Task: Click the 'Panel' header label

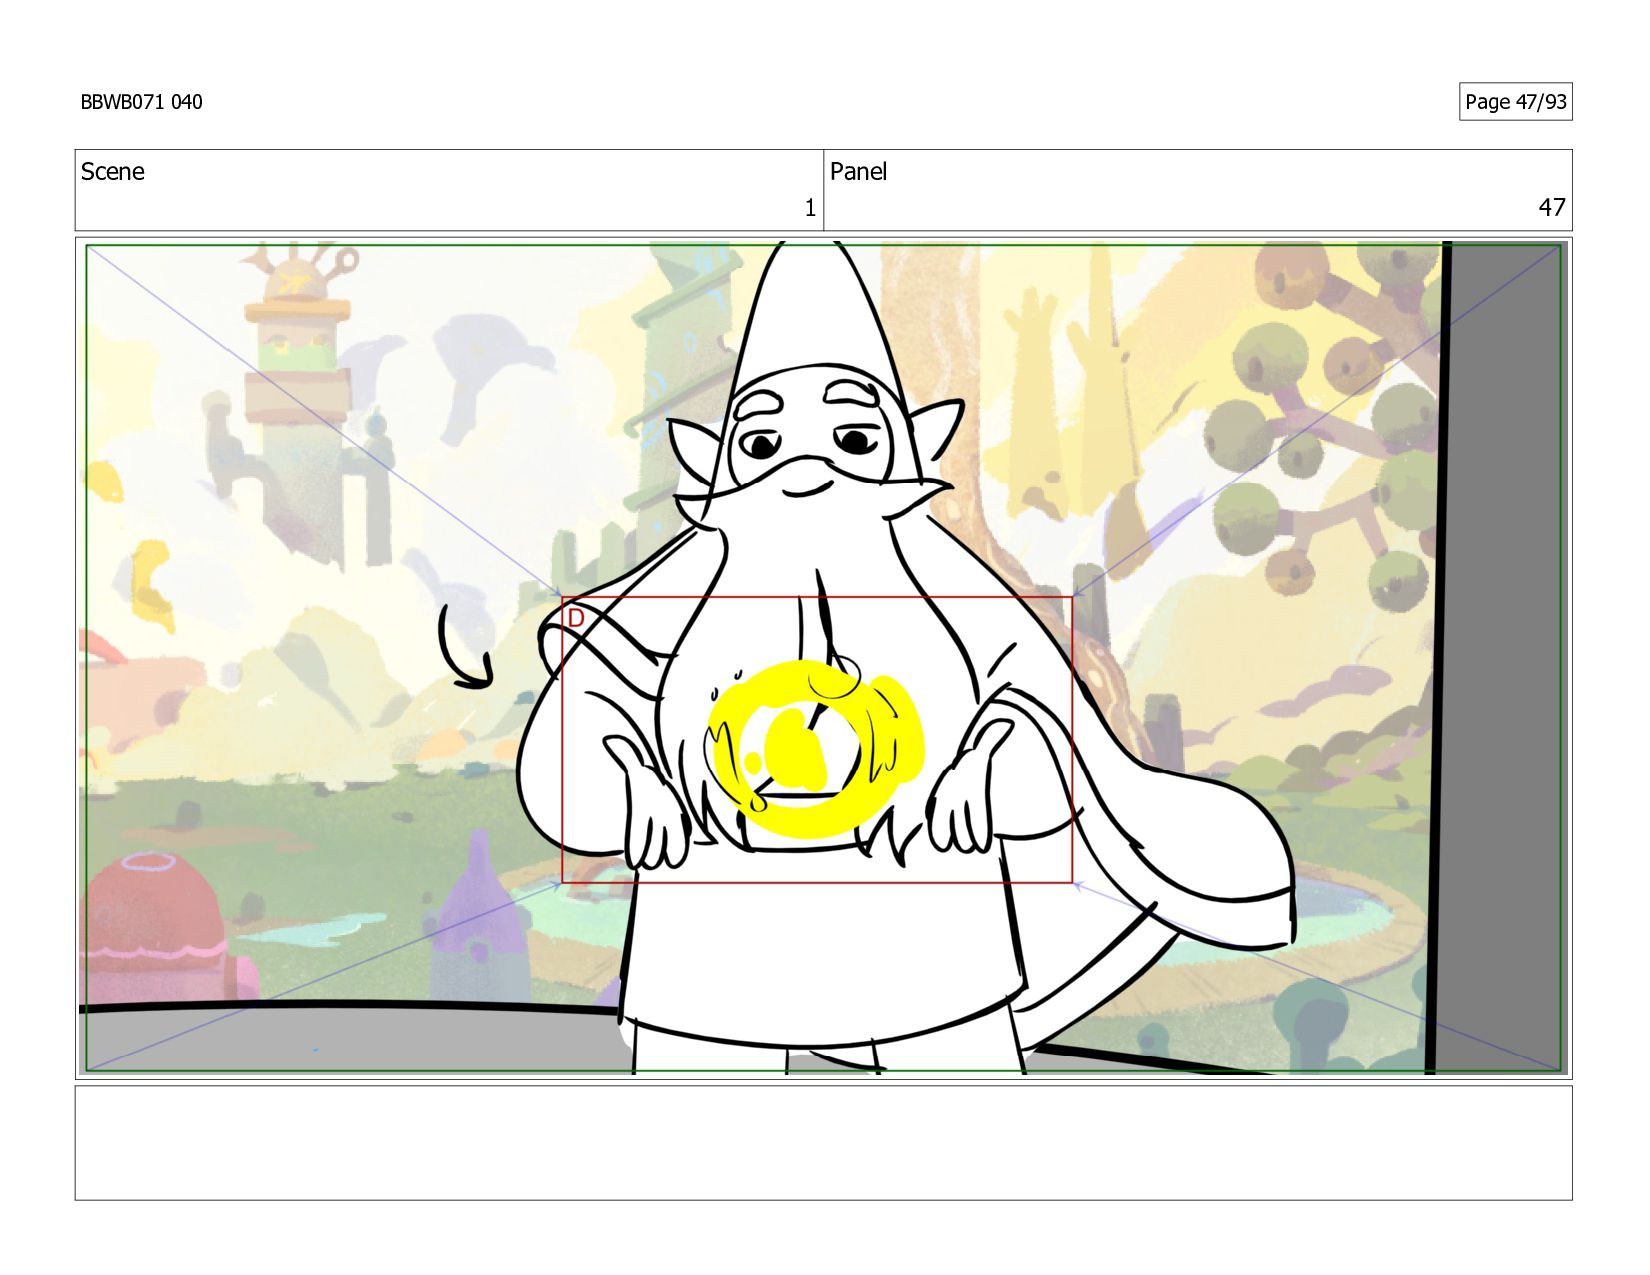Action: tap(858, 172)
